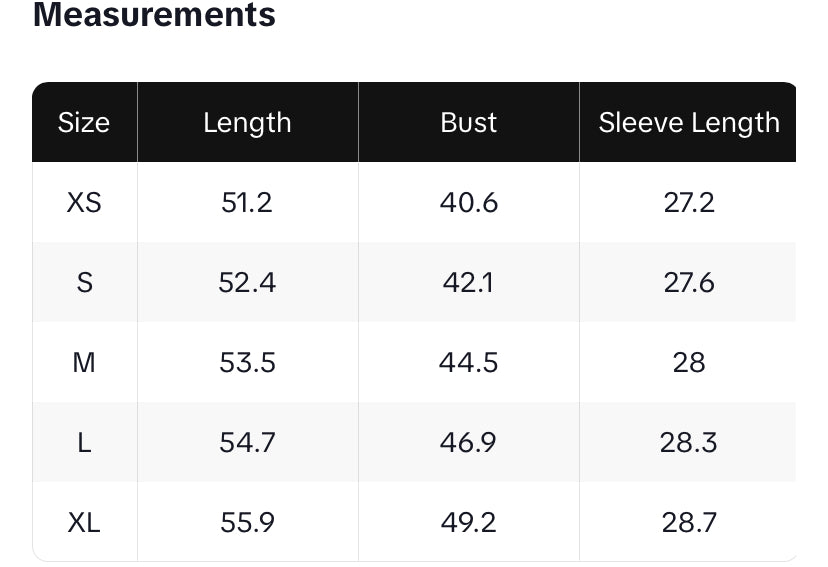Click the M sleeve length value 28

(x=688, y=362)
